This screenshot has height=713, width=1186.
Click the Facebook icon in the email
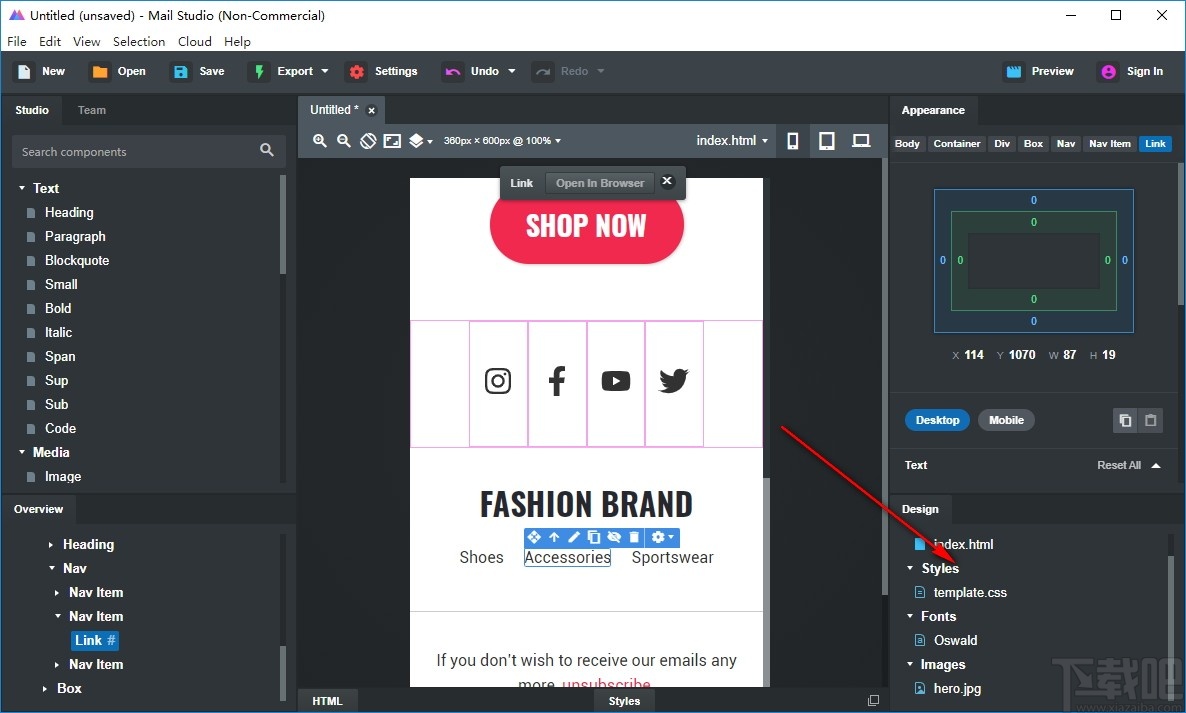[x=557, y=381]
